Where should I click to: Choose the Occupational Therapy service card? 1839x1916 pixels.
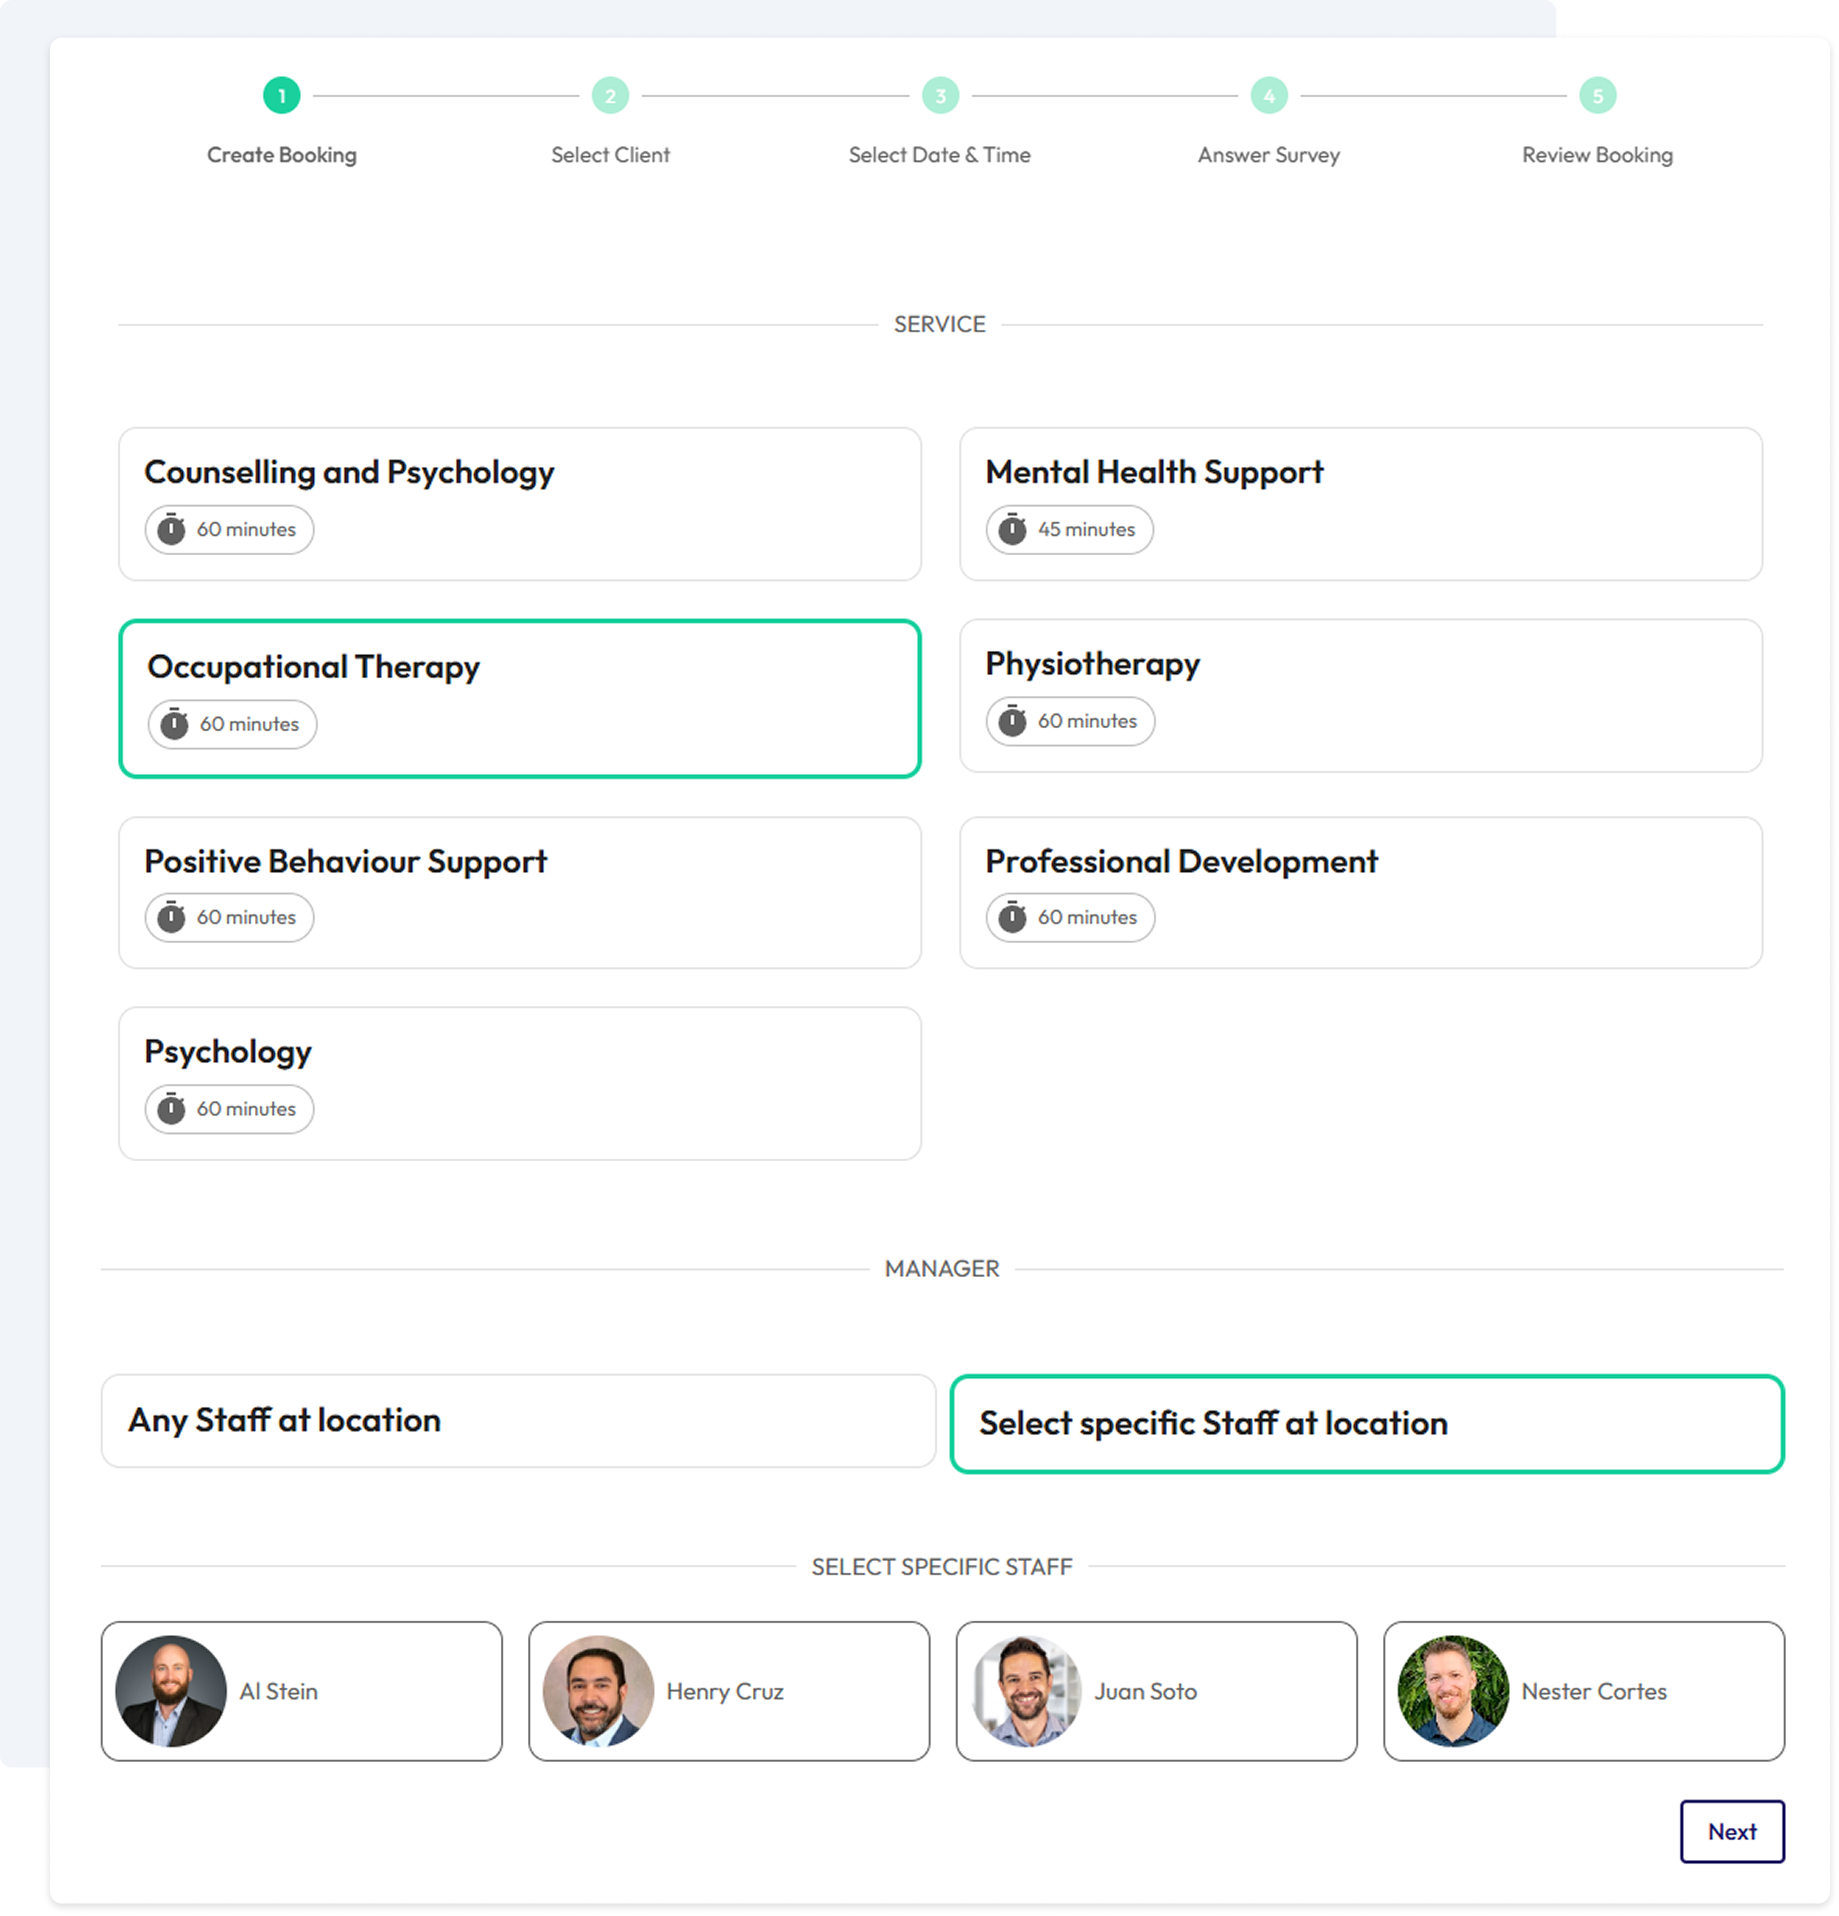[520, 698]
